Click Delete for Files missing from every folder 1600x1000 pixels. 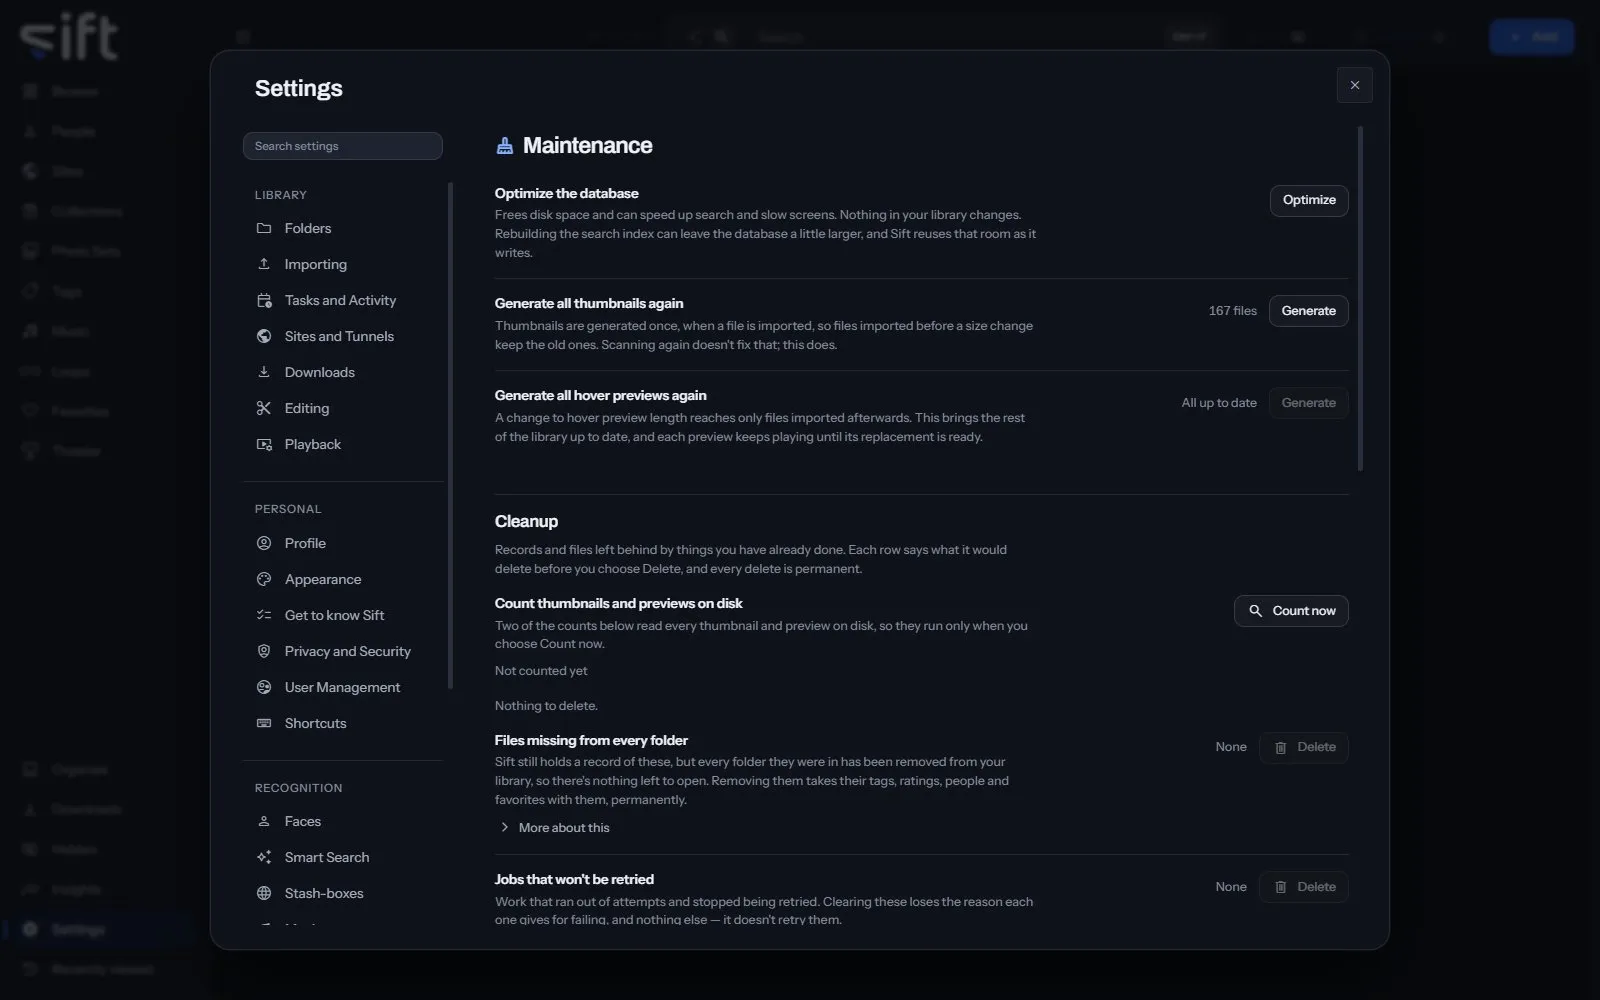1304,747
